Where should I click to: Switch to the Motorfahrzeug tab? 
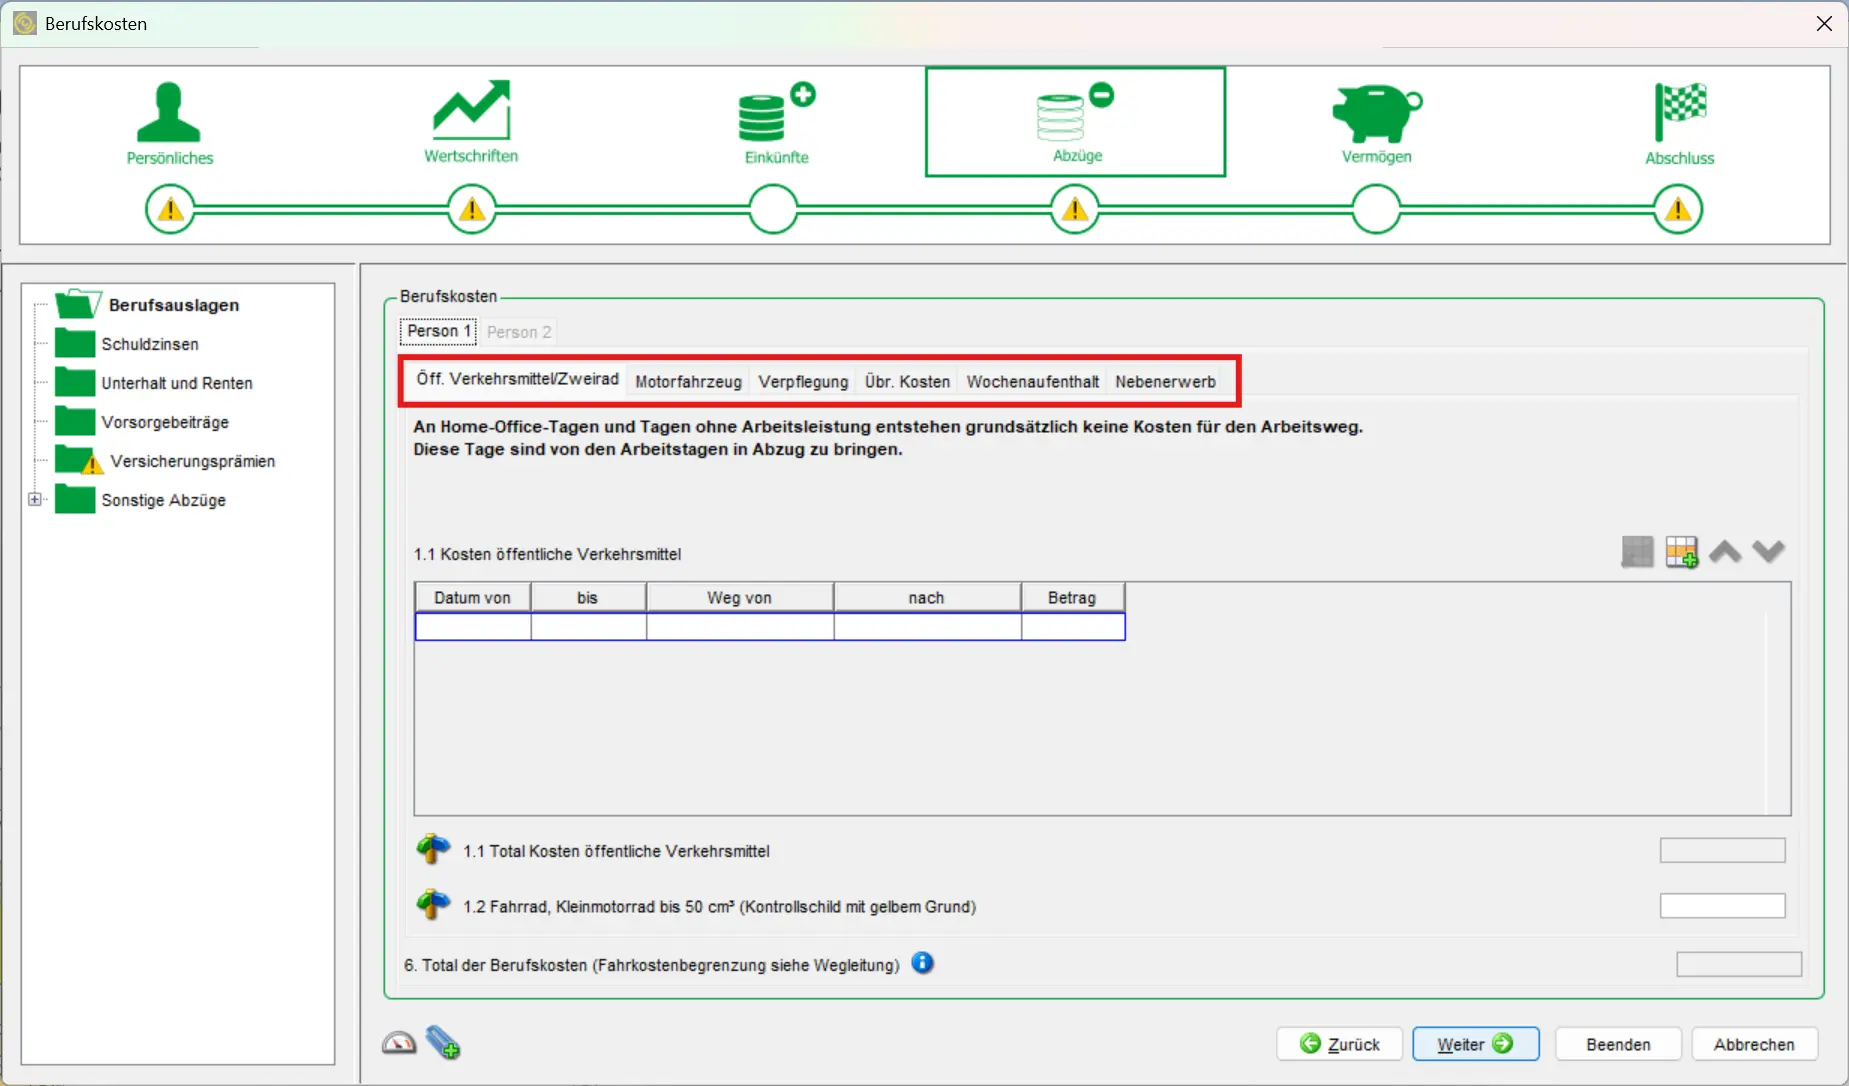pos(688,382)
